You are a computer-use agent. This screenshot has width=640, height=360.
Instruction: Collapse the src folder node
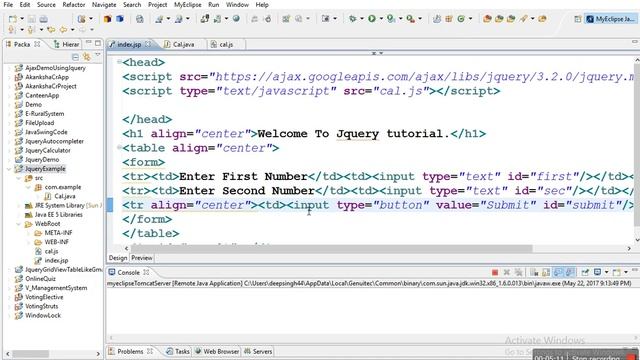point(19,178)
